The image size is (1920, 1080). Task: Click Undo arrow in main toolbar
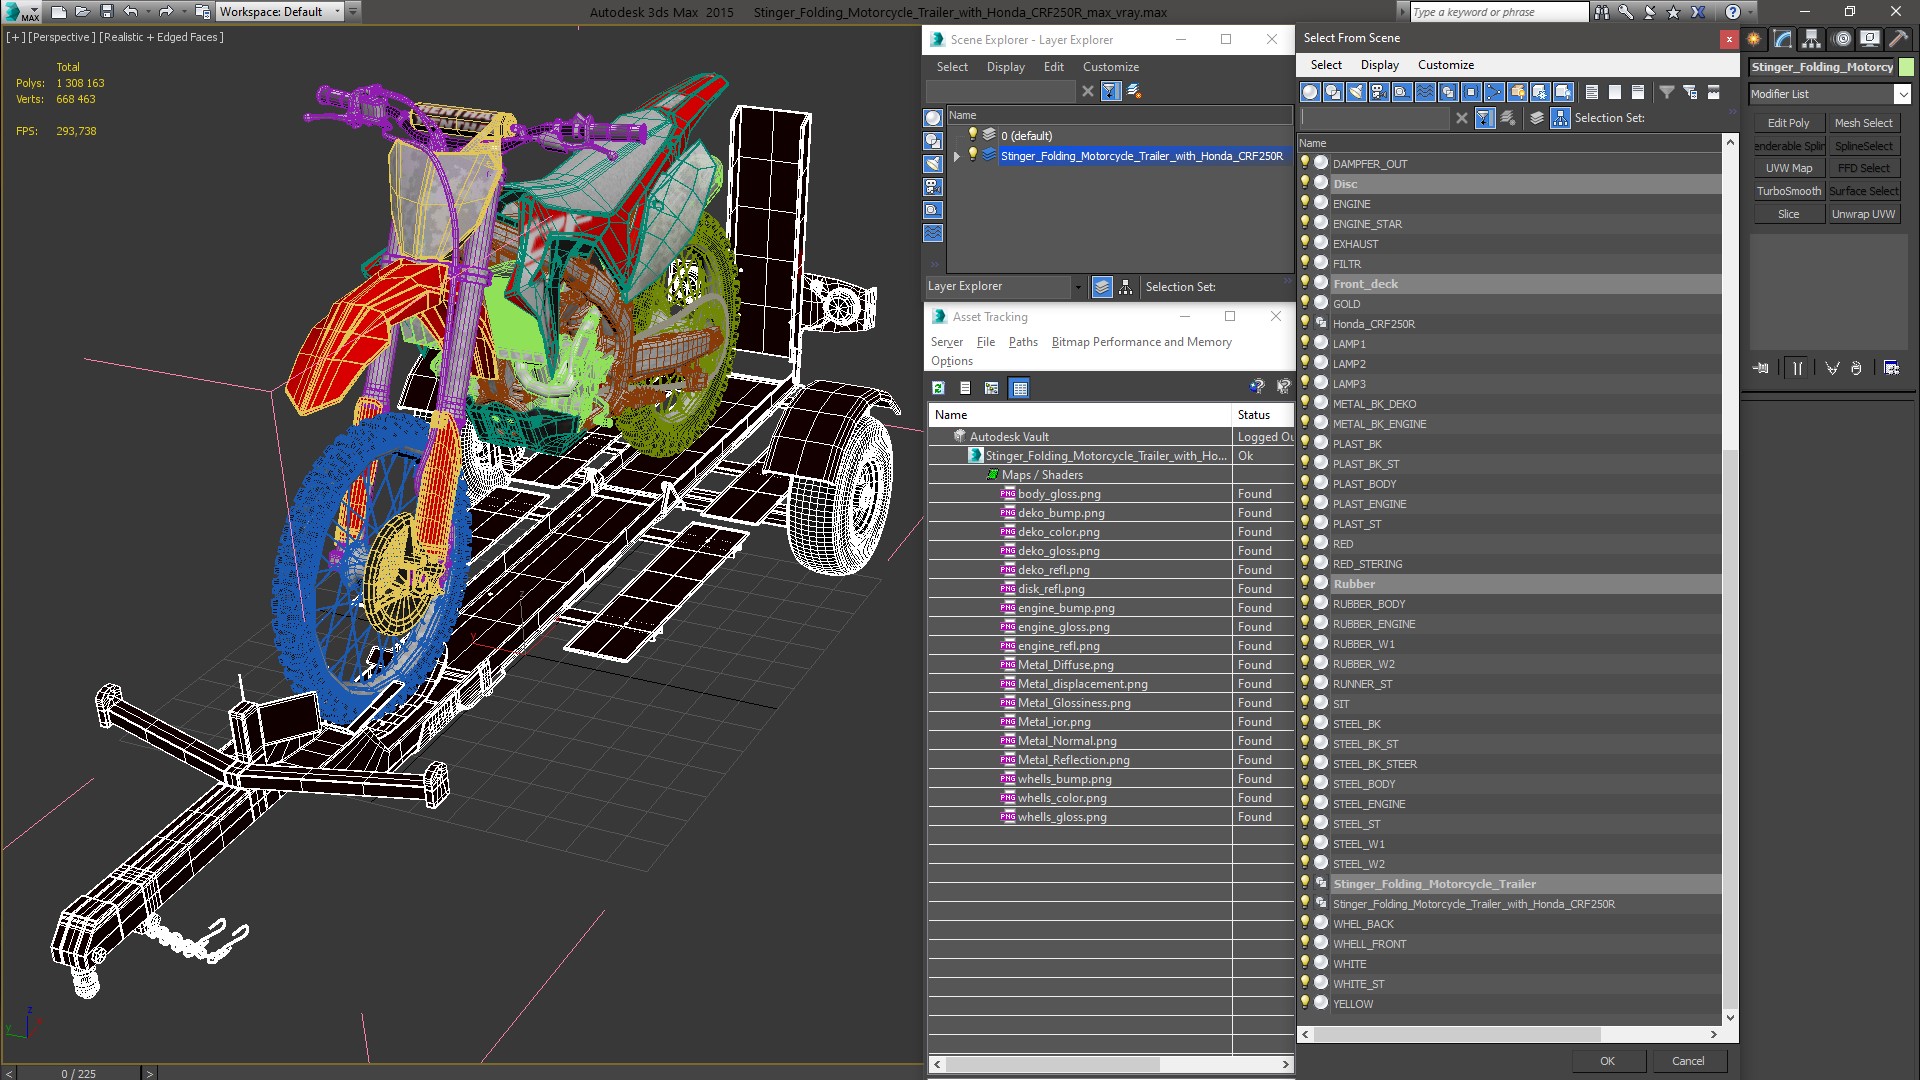(131, 12)
